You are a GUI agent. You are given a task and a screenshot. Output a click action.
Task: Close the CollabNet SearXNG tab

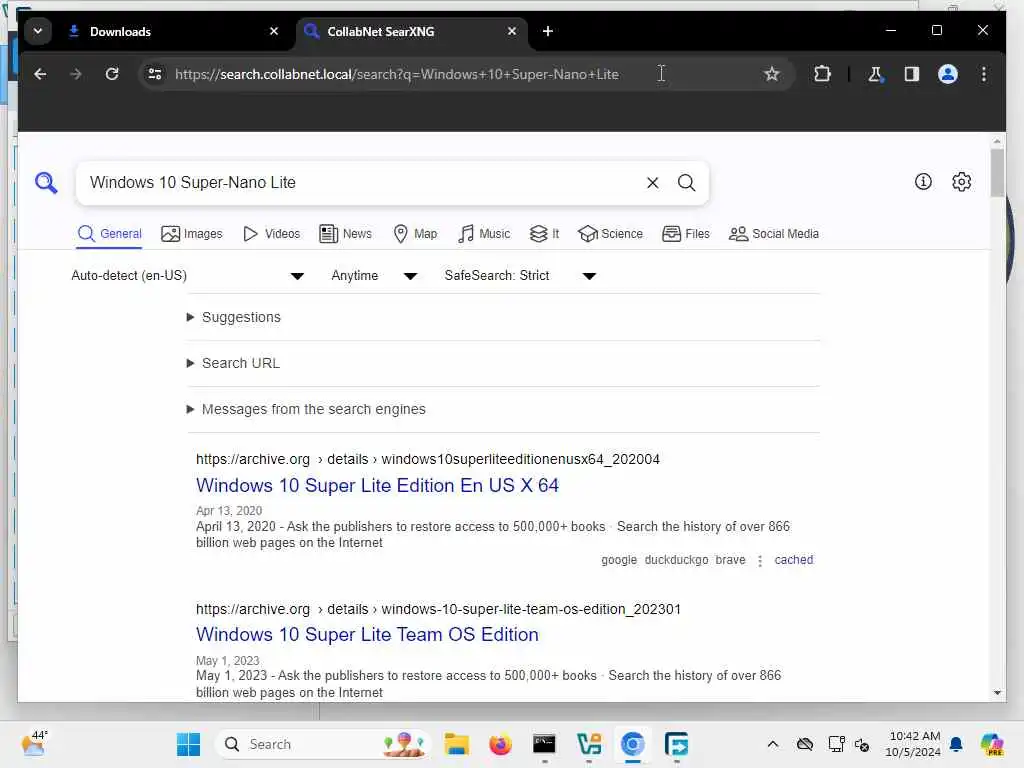point(512,31)
